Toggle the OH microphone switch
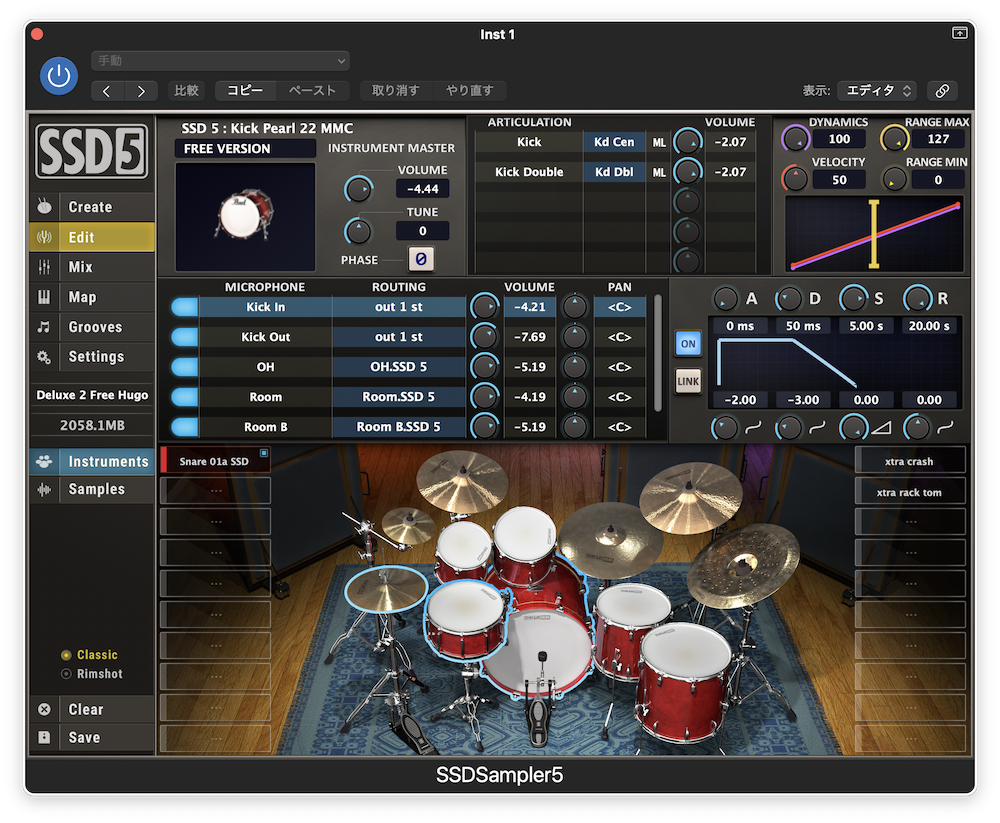The height and width of the screenshot is (823, 1000). coord(185,367)
